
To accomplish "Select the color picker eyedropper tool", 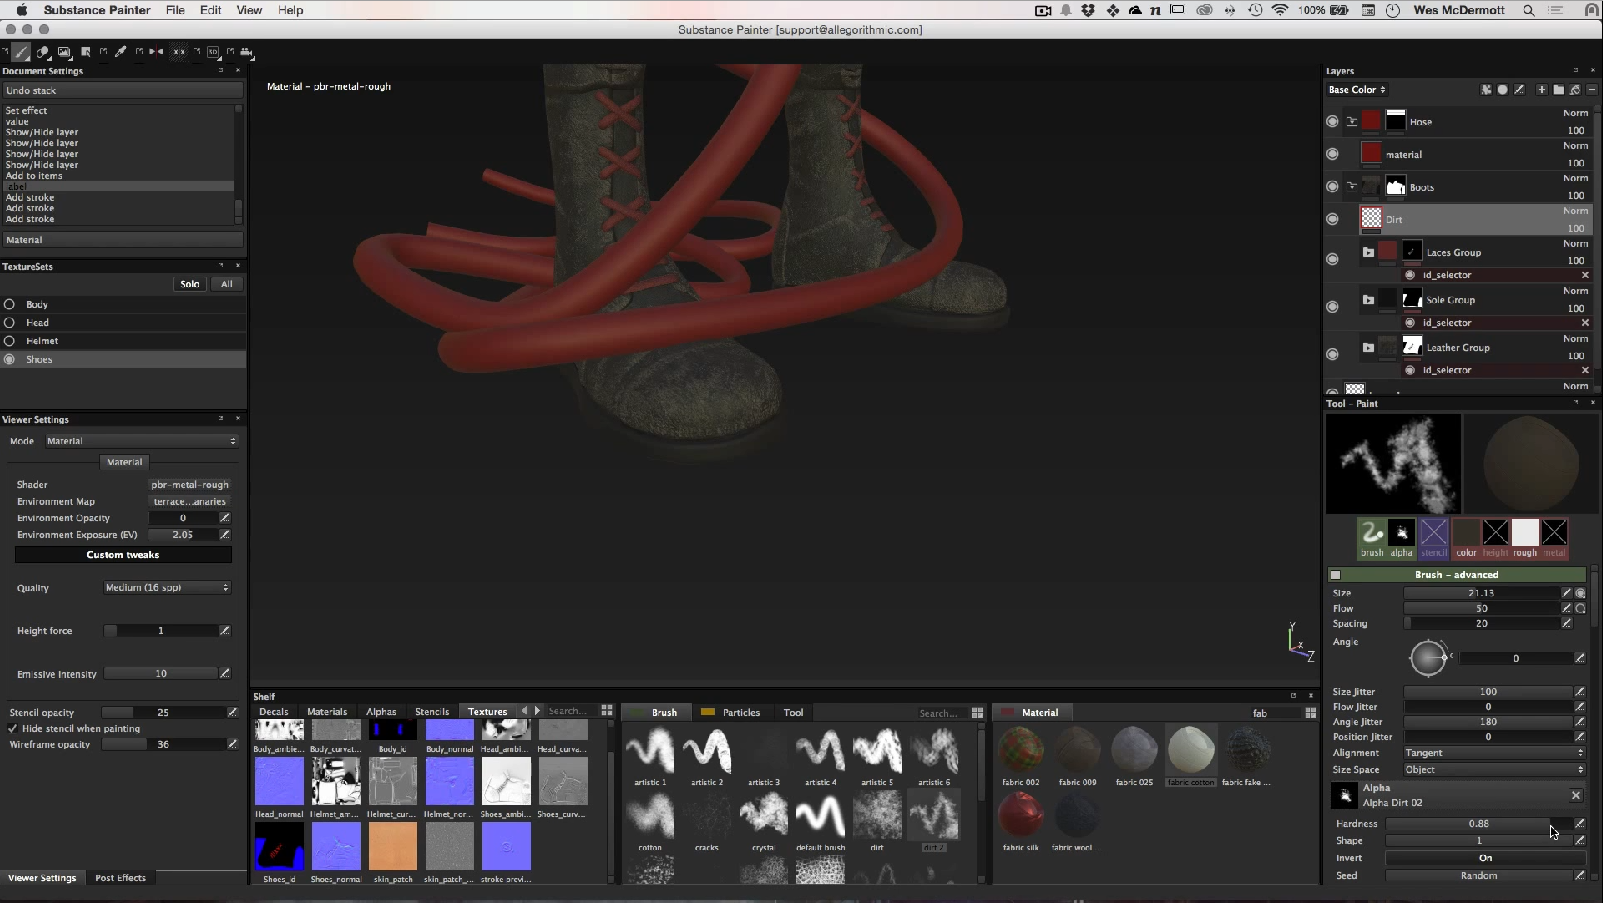I will [121, 52].
